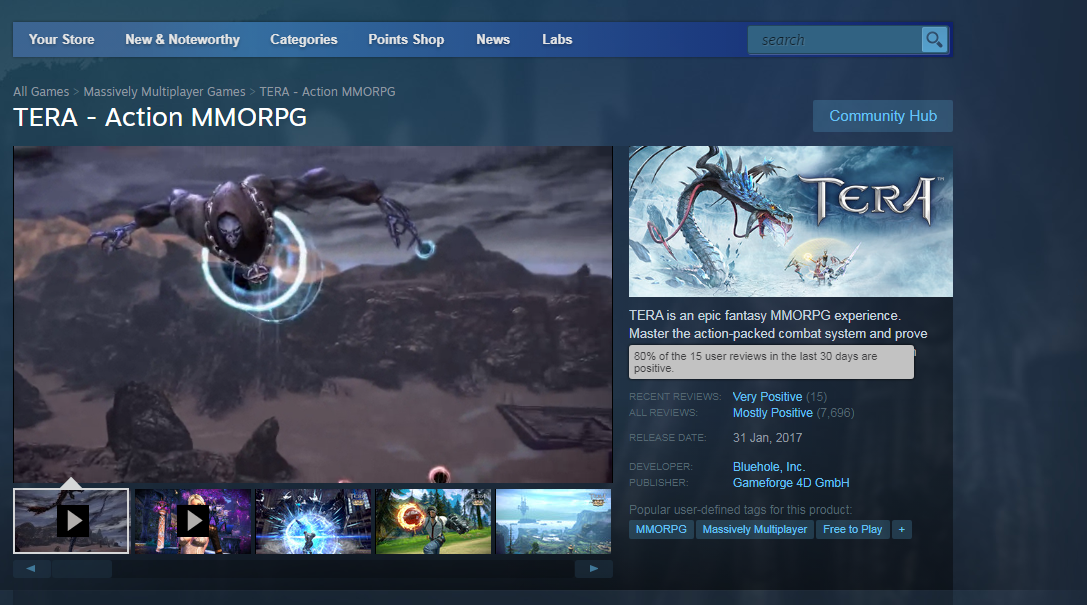Screen dimensions: 1087x605
Task: Click the plus tag button
Action: (901, 529)
